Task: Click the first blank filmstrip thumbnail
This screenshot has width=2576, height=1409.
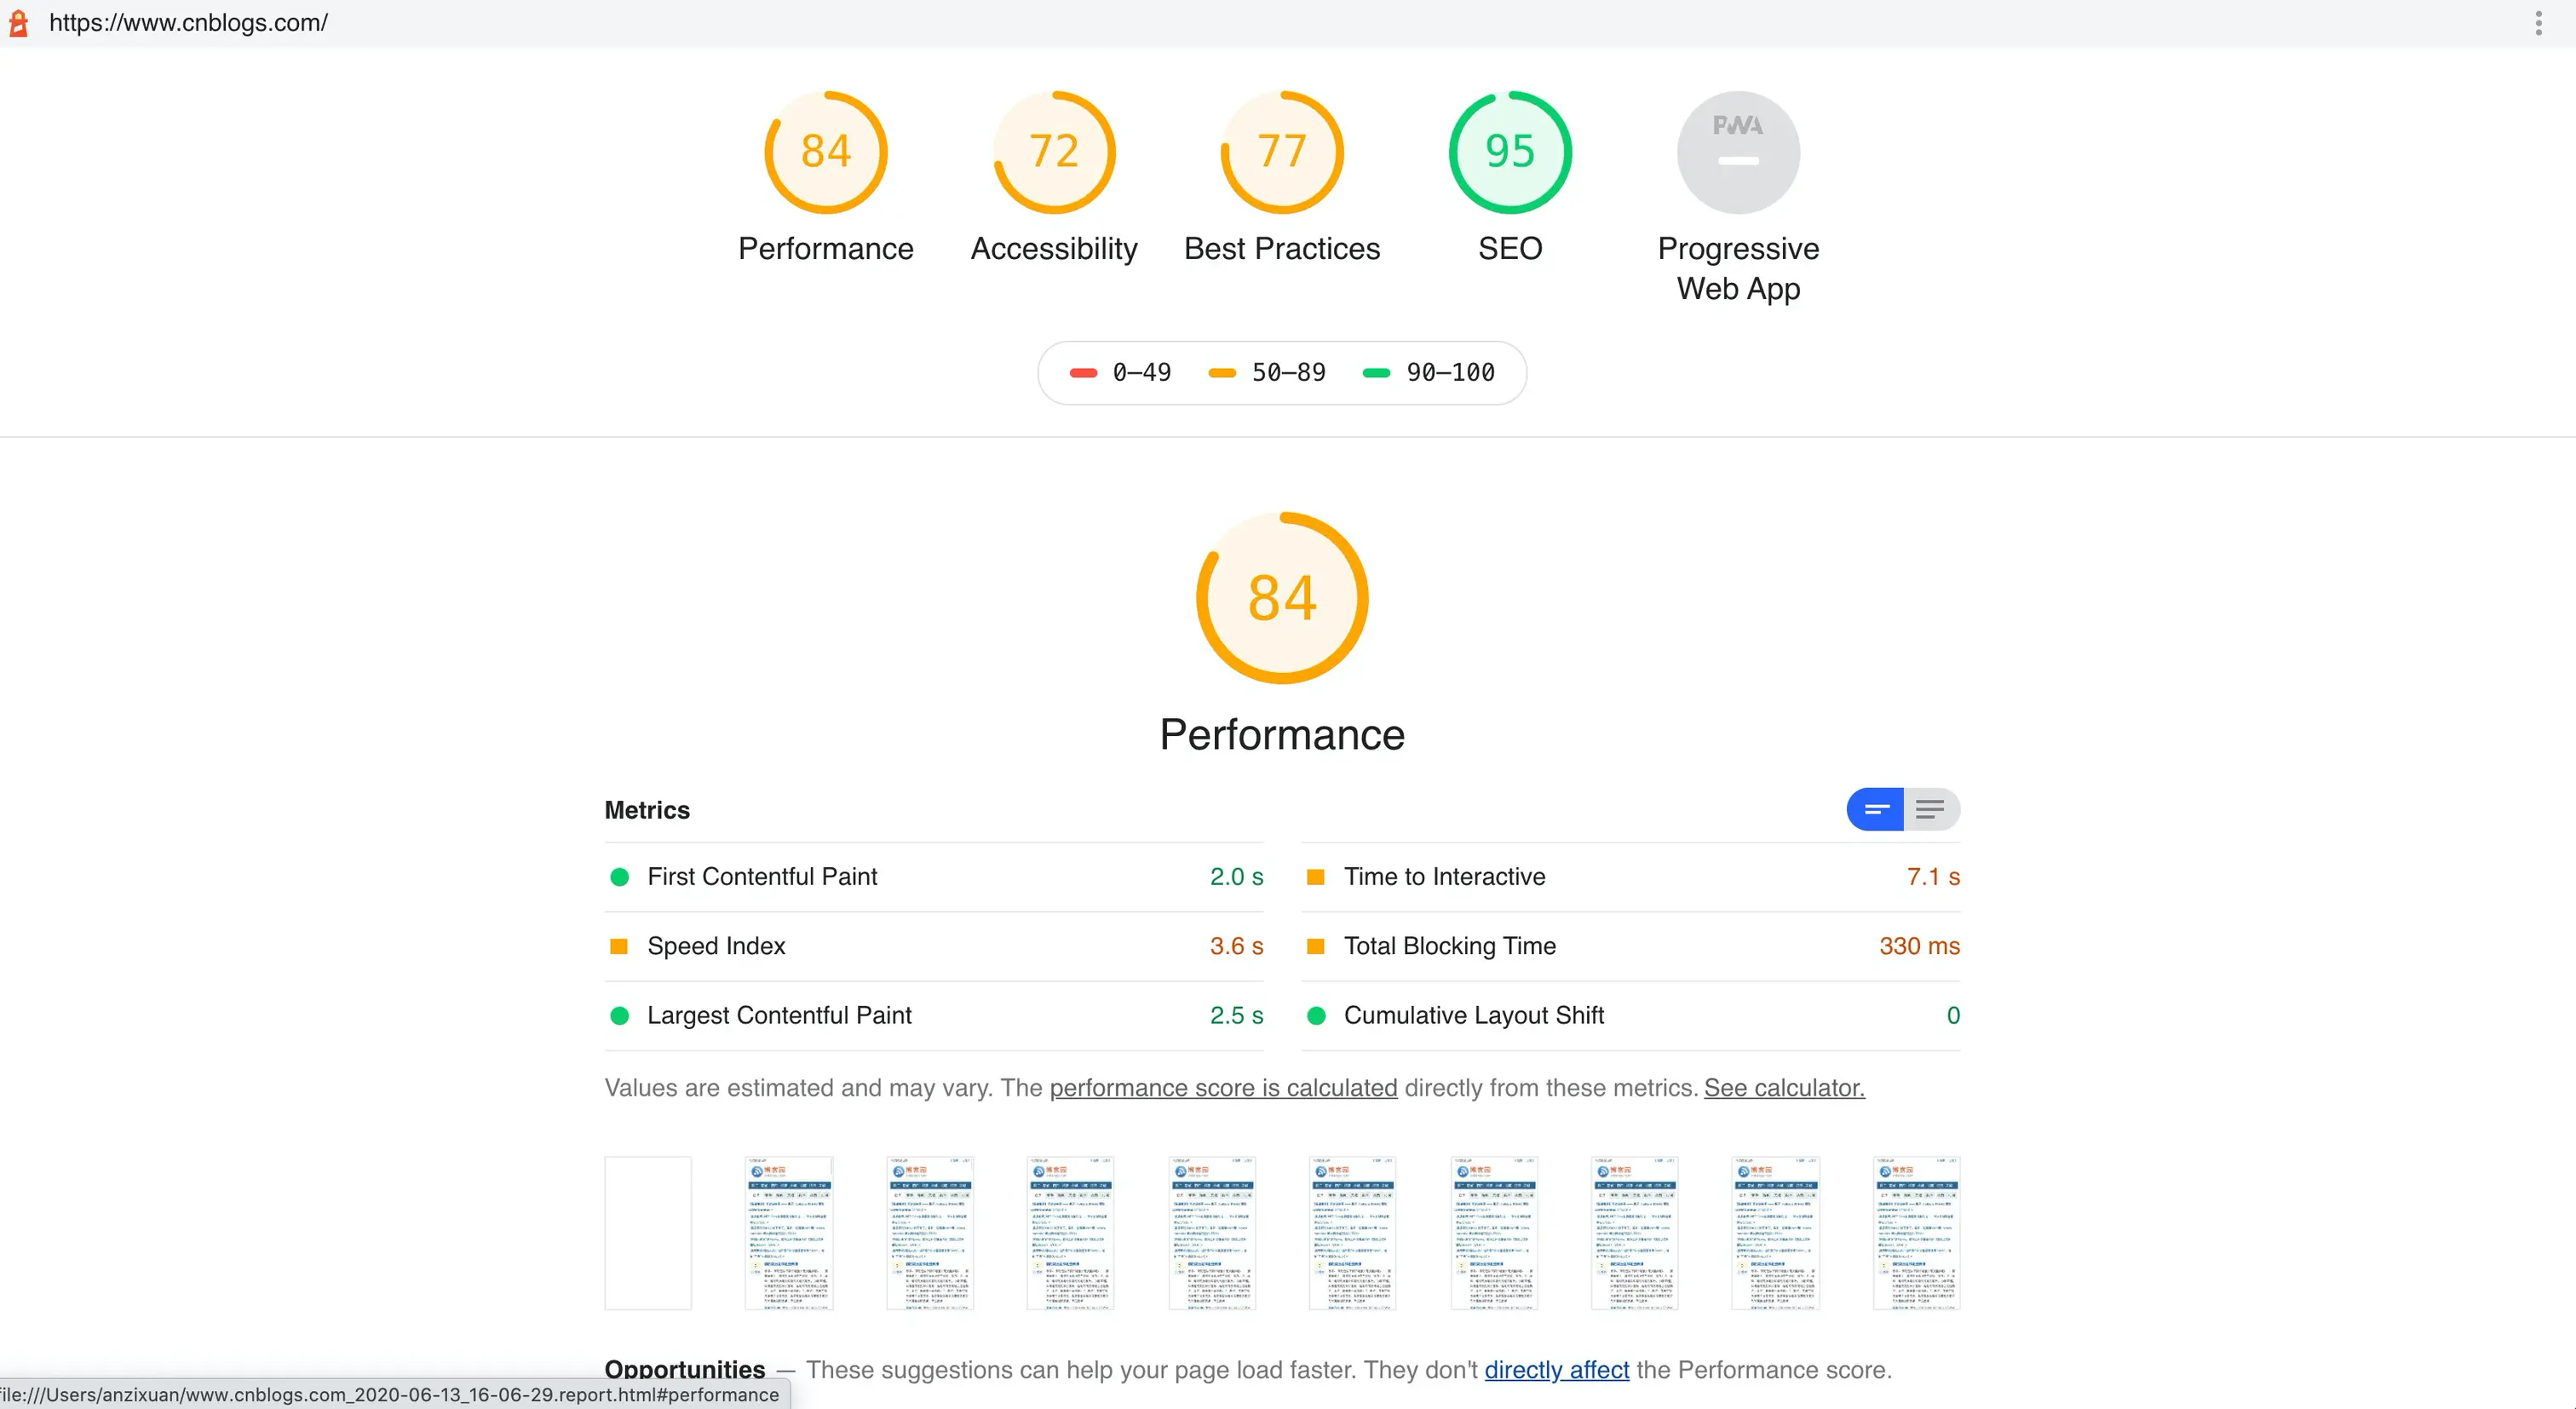Action: click(647, 1233)
